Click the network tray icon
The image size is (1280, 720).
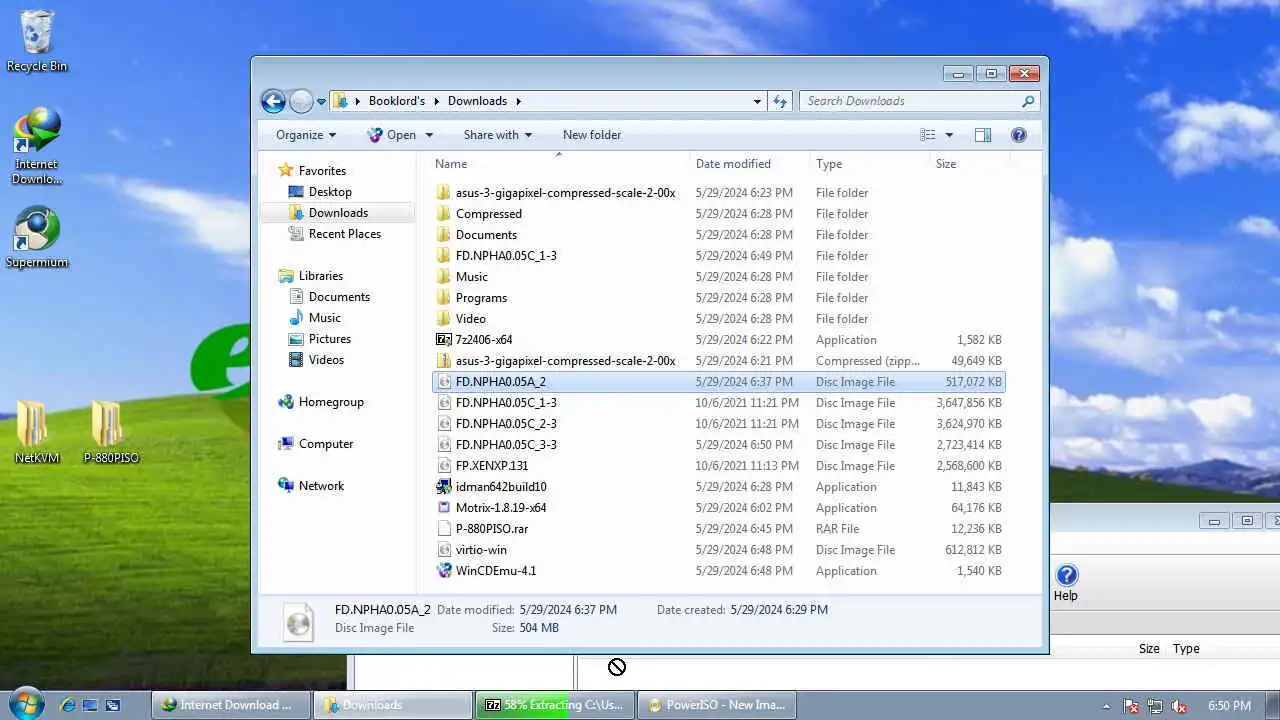coord(1155,705)
